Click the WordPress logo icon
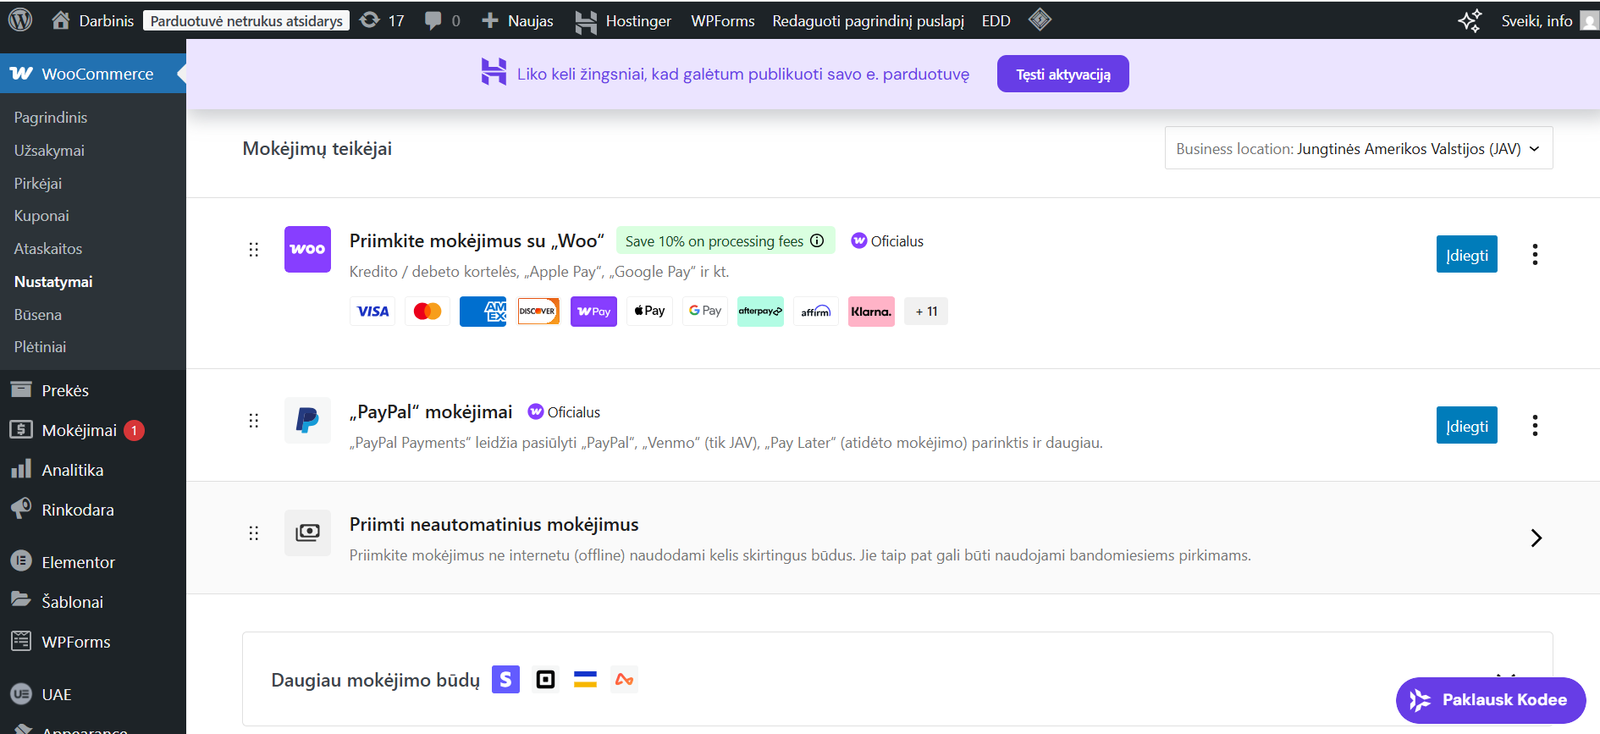This screenshot has width=1600, height=734. [x=20, y=20]
